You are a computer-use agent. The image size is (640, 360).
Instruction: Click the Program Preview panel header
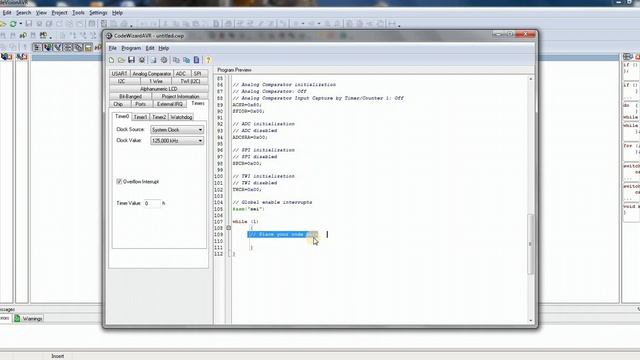(234, 70)
